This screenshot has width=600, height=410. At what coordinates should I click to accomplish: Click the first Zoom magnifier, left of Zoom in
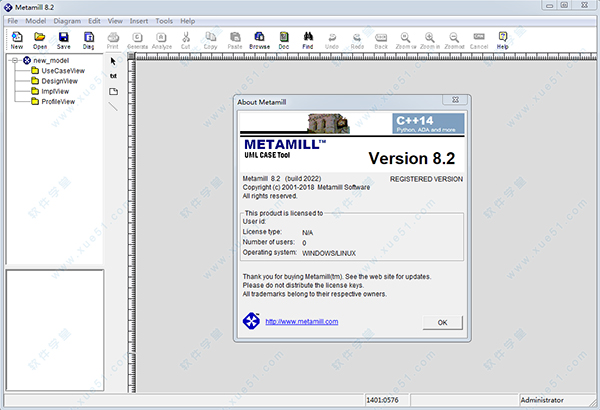[406, 40]
